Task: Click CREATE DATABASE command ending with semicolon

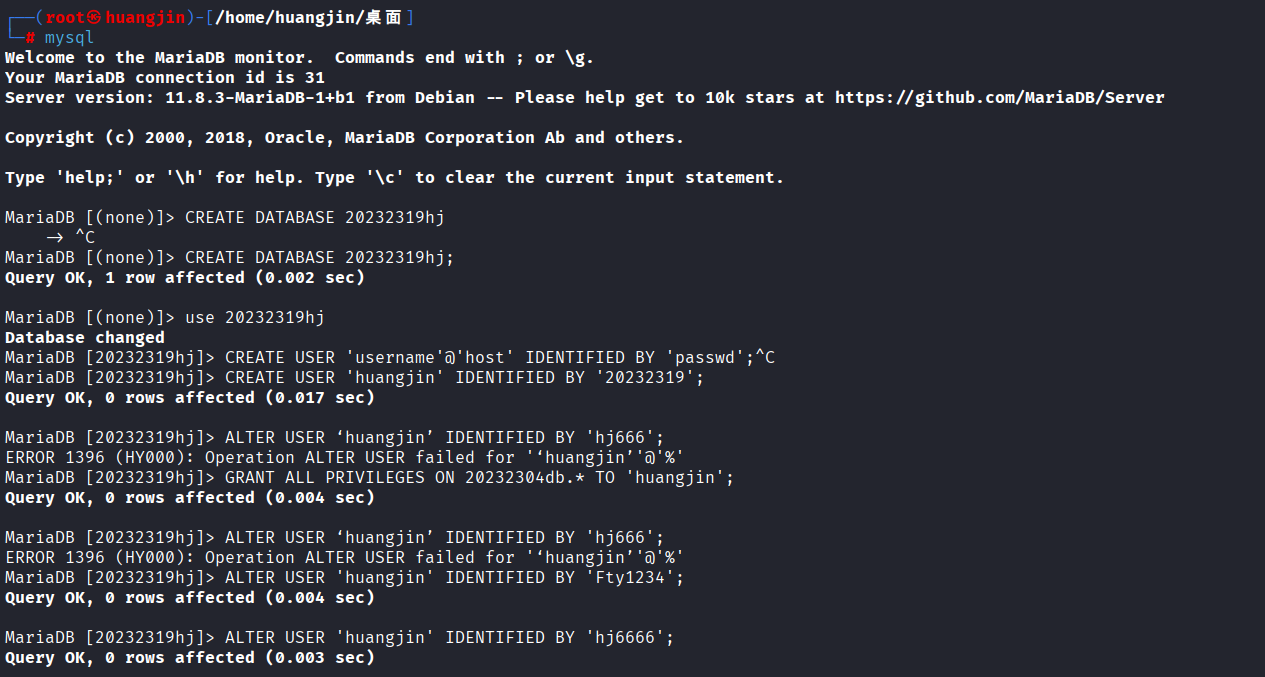Action: coord(319,258)
